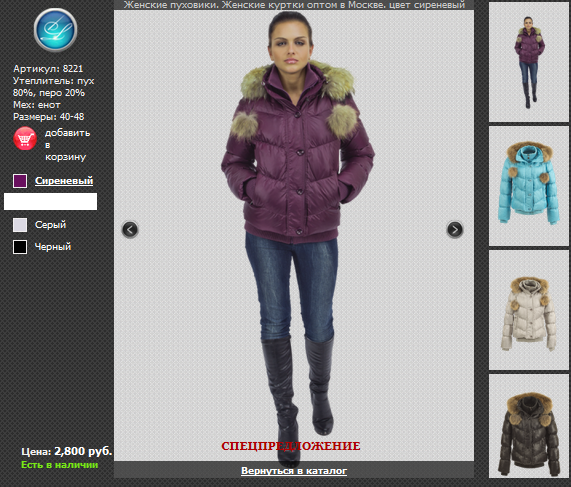This screenshot has width=571, height=487.
Task: Open the dark brown jacket thumbnail
Action: 529,426
